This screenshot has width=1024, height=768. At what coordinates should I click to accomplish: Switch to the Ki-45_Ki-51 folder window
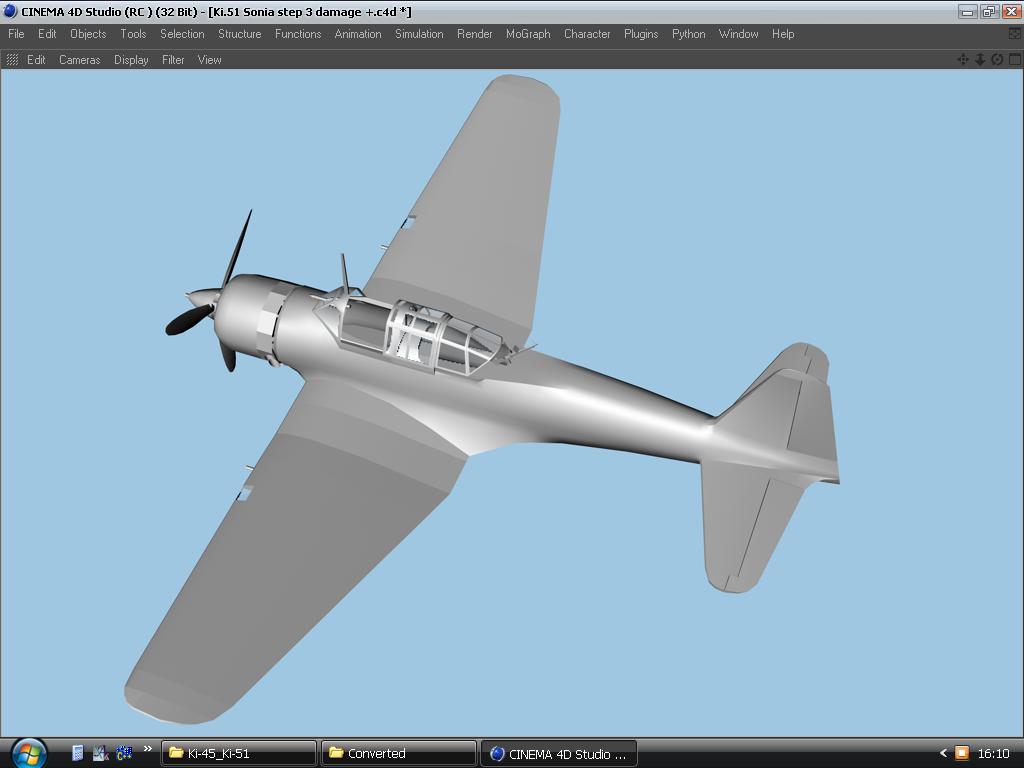[239, 754]
